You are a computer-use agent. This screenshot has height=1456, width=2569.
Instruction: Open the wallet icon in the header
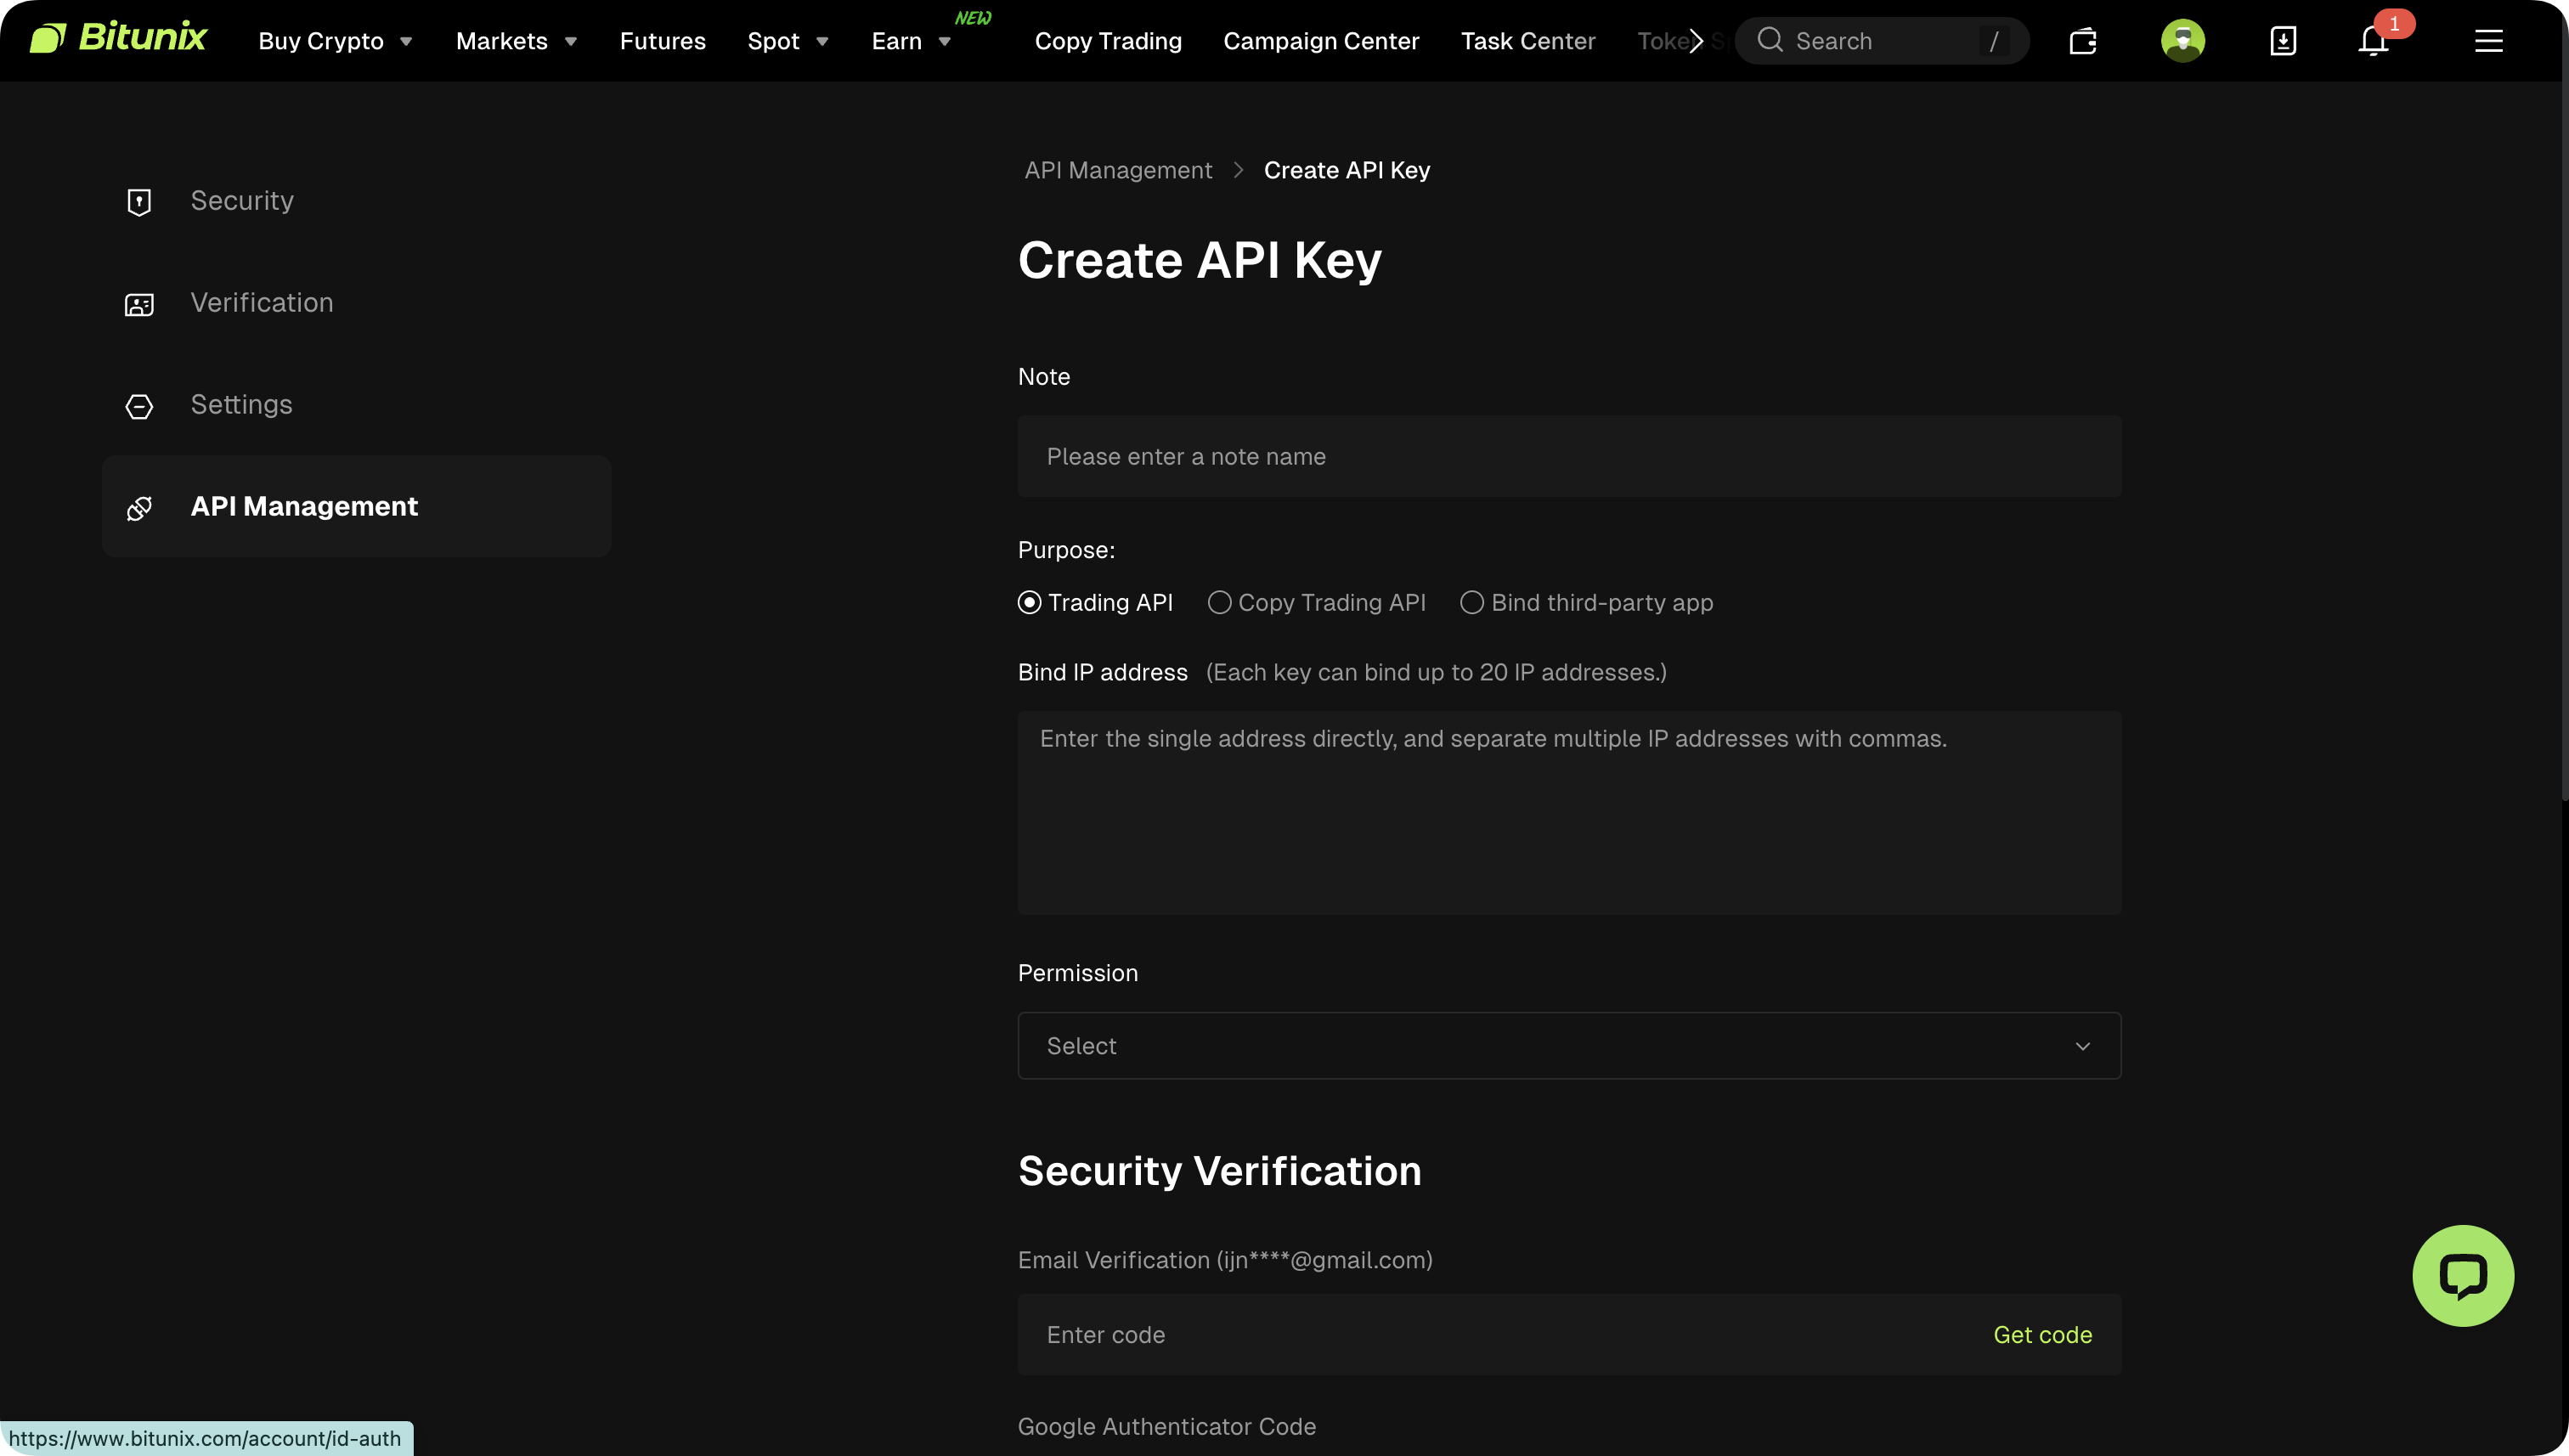[x=2084, y=41]
